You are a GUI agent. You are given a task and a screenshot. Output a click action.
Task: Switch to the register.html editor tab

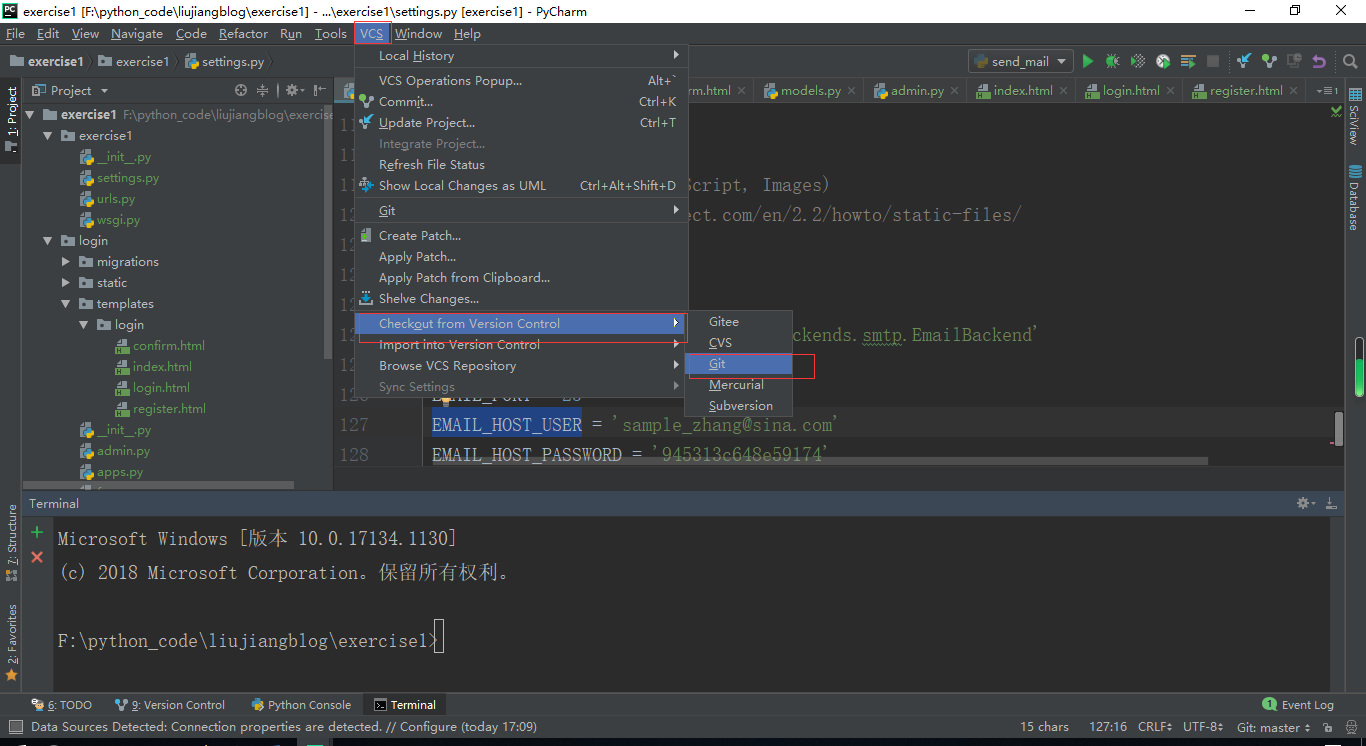(1245, 90)
